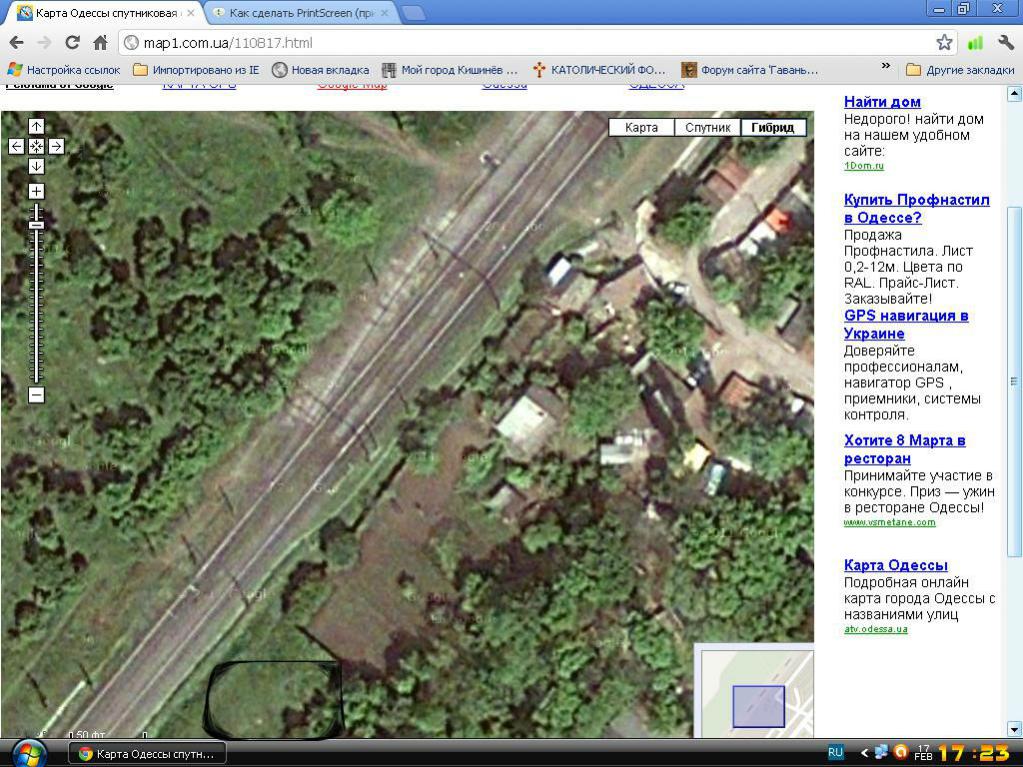Viewport: 1023px width, 767px height.
Task: Open Мой город Кишинёв bookmark
Action: tap(450, 70)
